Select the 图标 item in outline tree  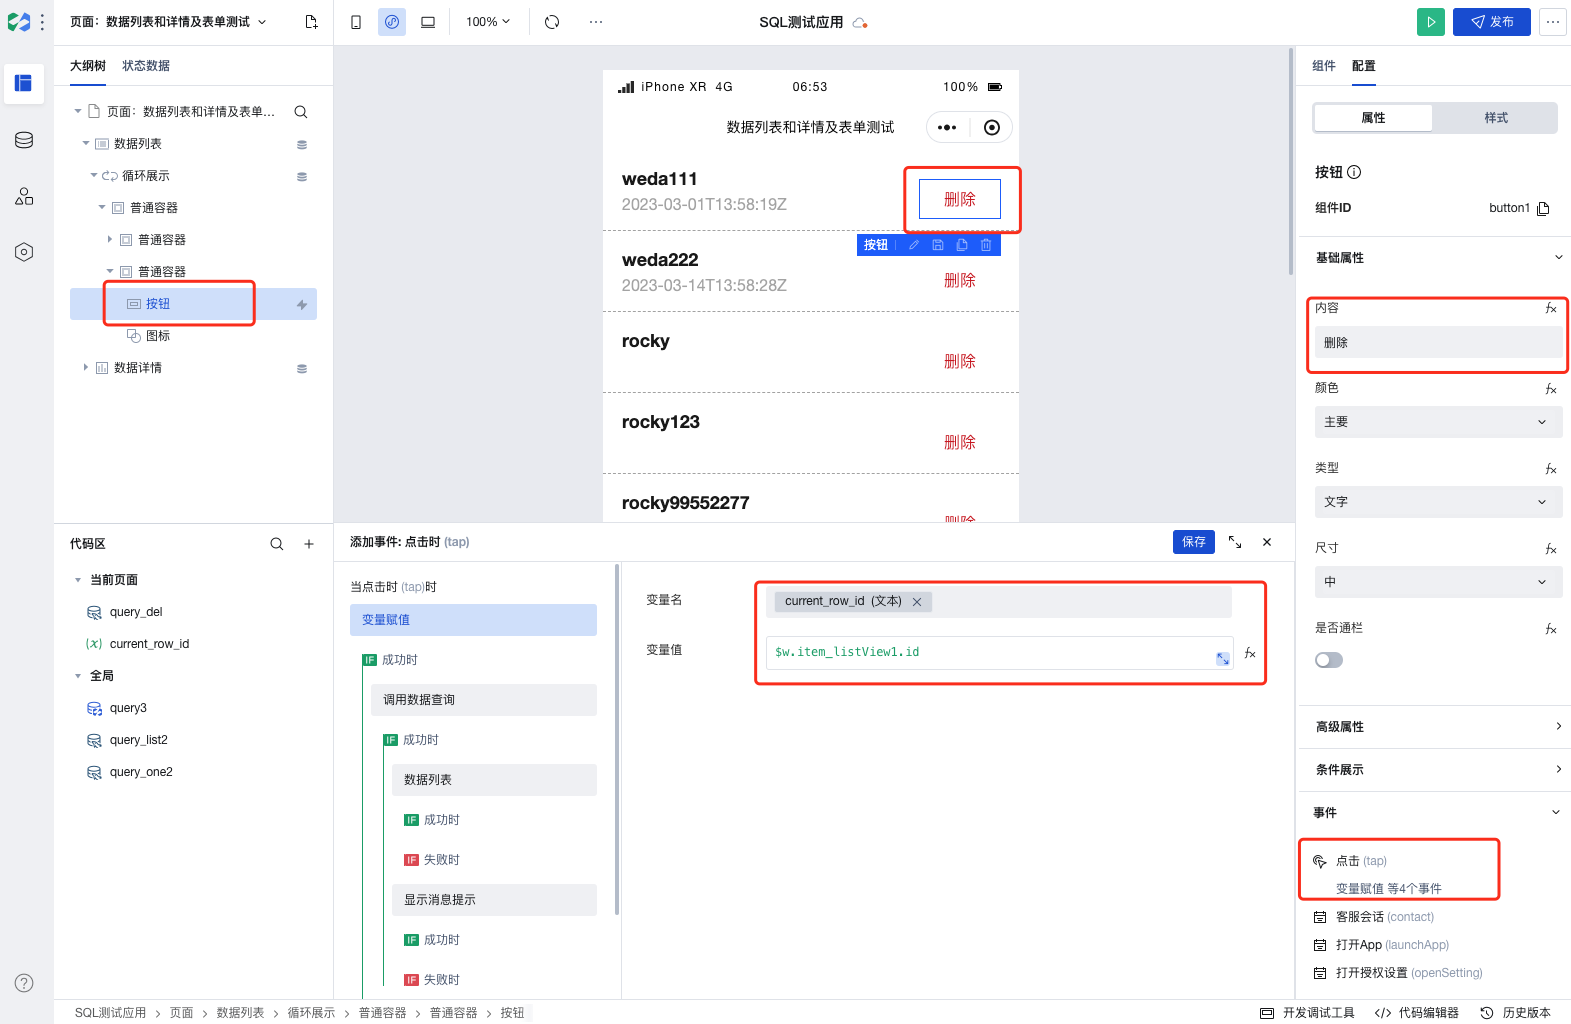(158, 336)
